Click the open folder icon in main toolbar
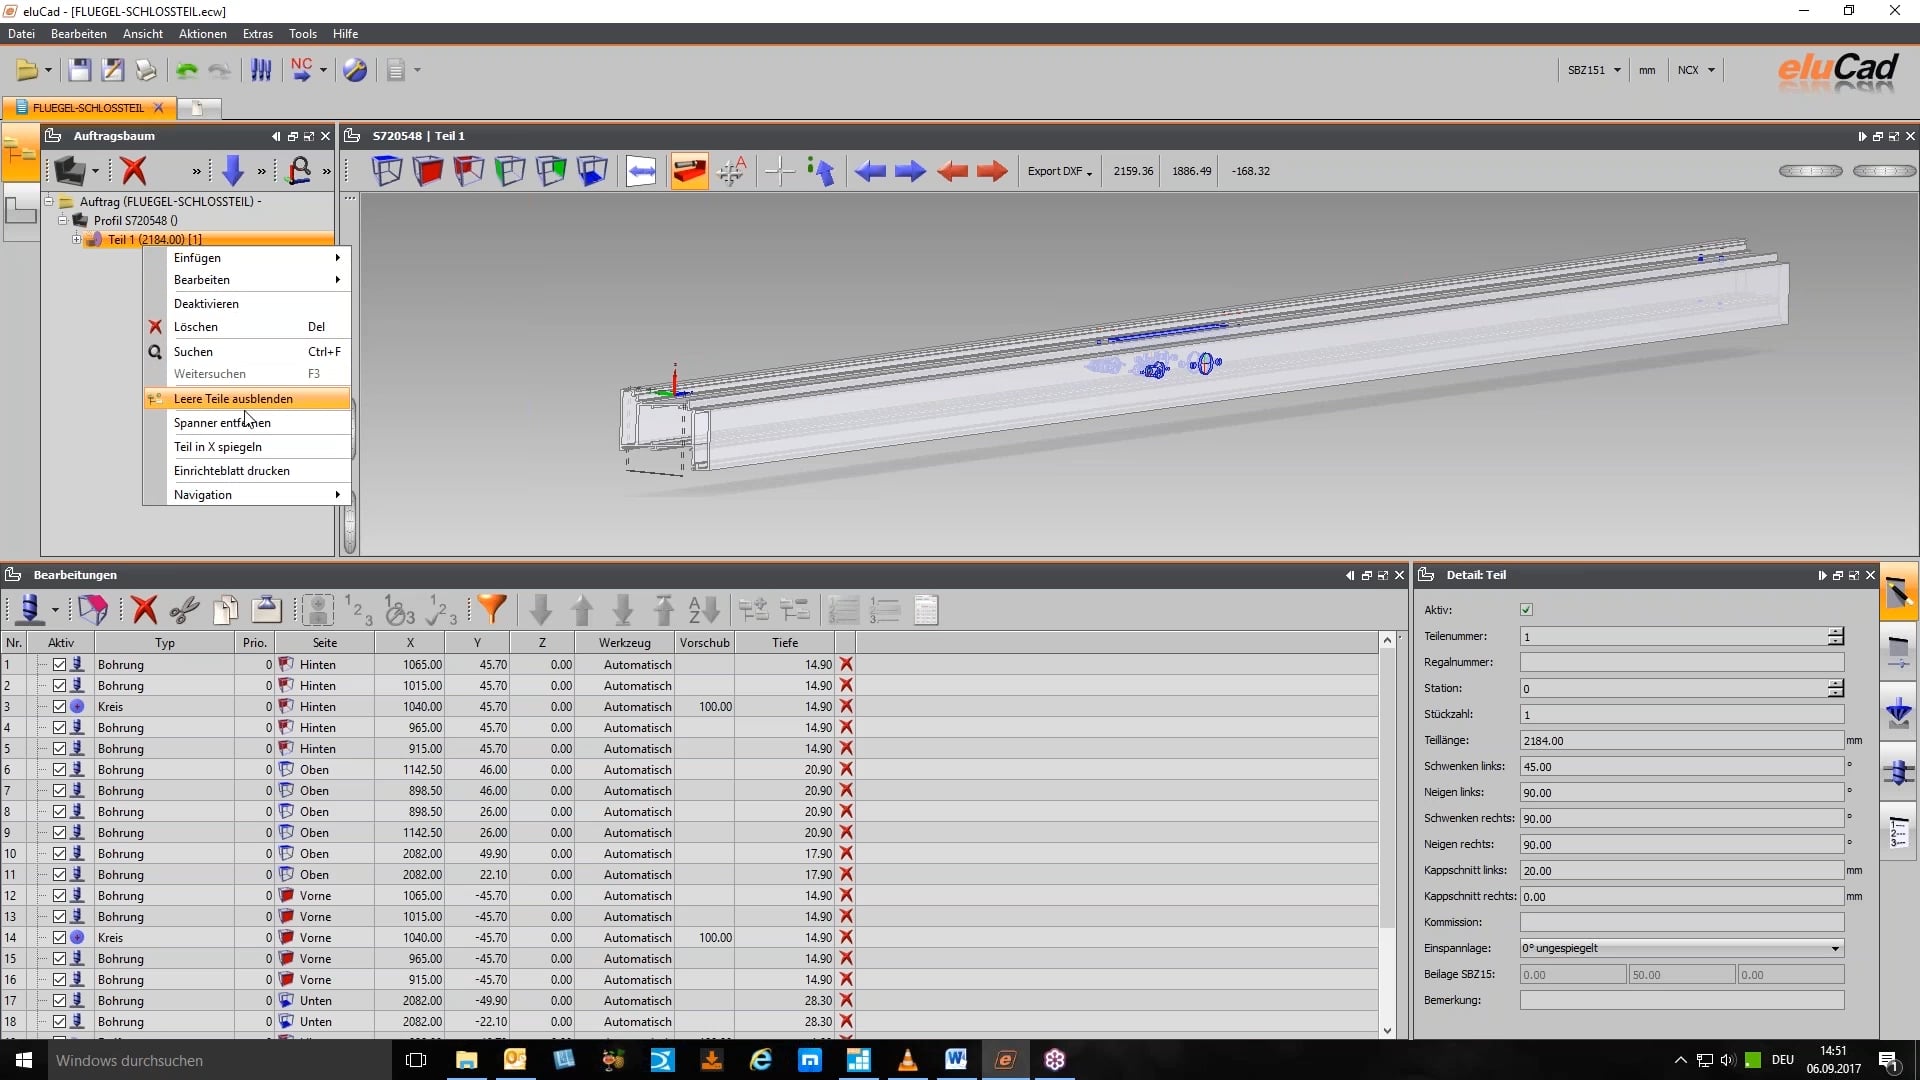 (27, 70)
